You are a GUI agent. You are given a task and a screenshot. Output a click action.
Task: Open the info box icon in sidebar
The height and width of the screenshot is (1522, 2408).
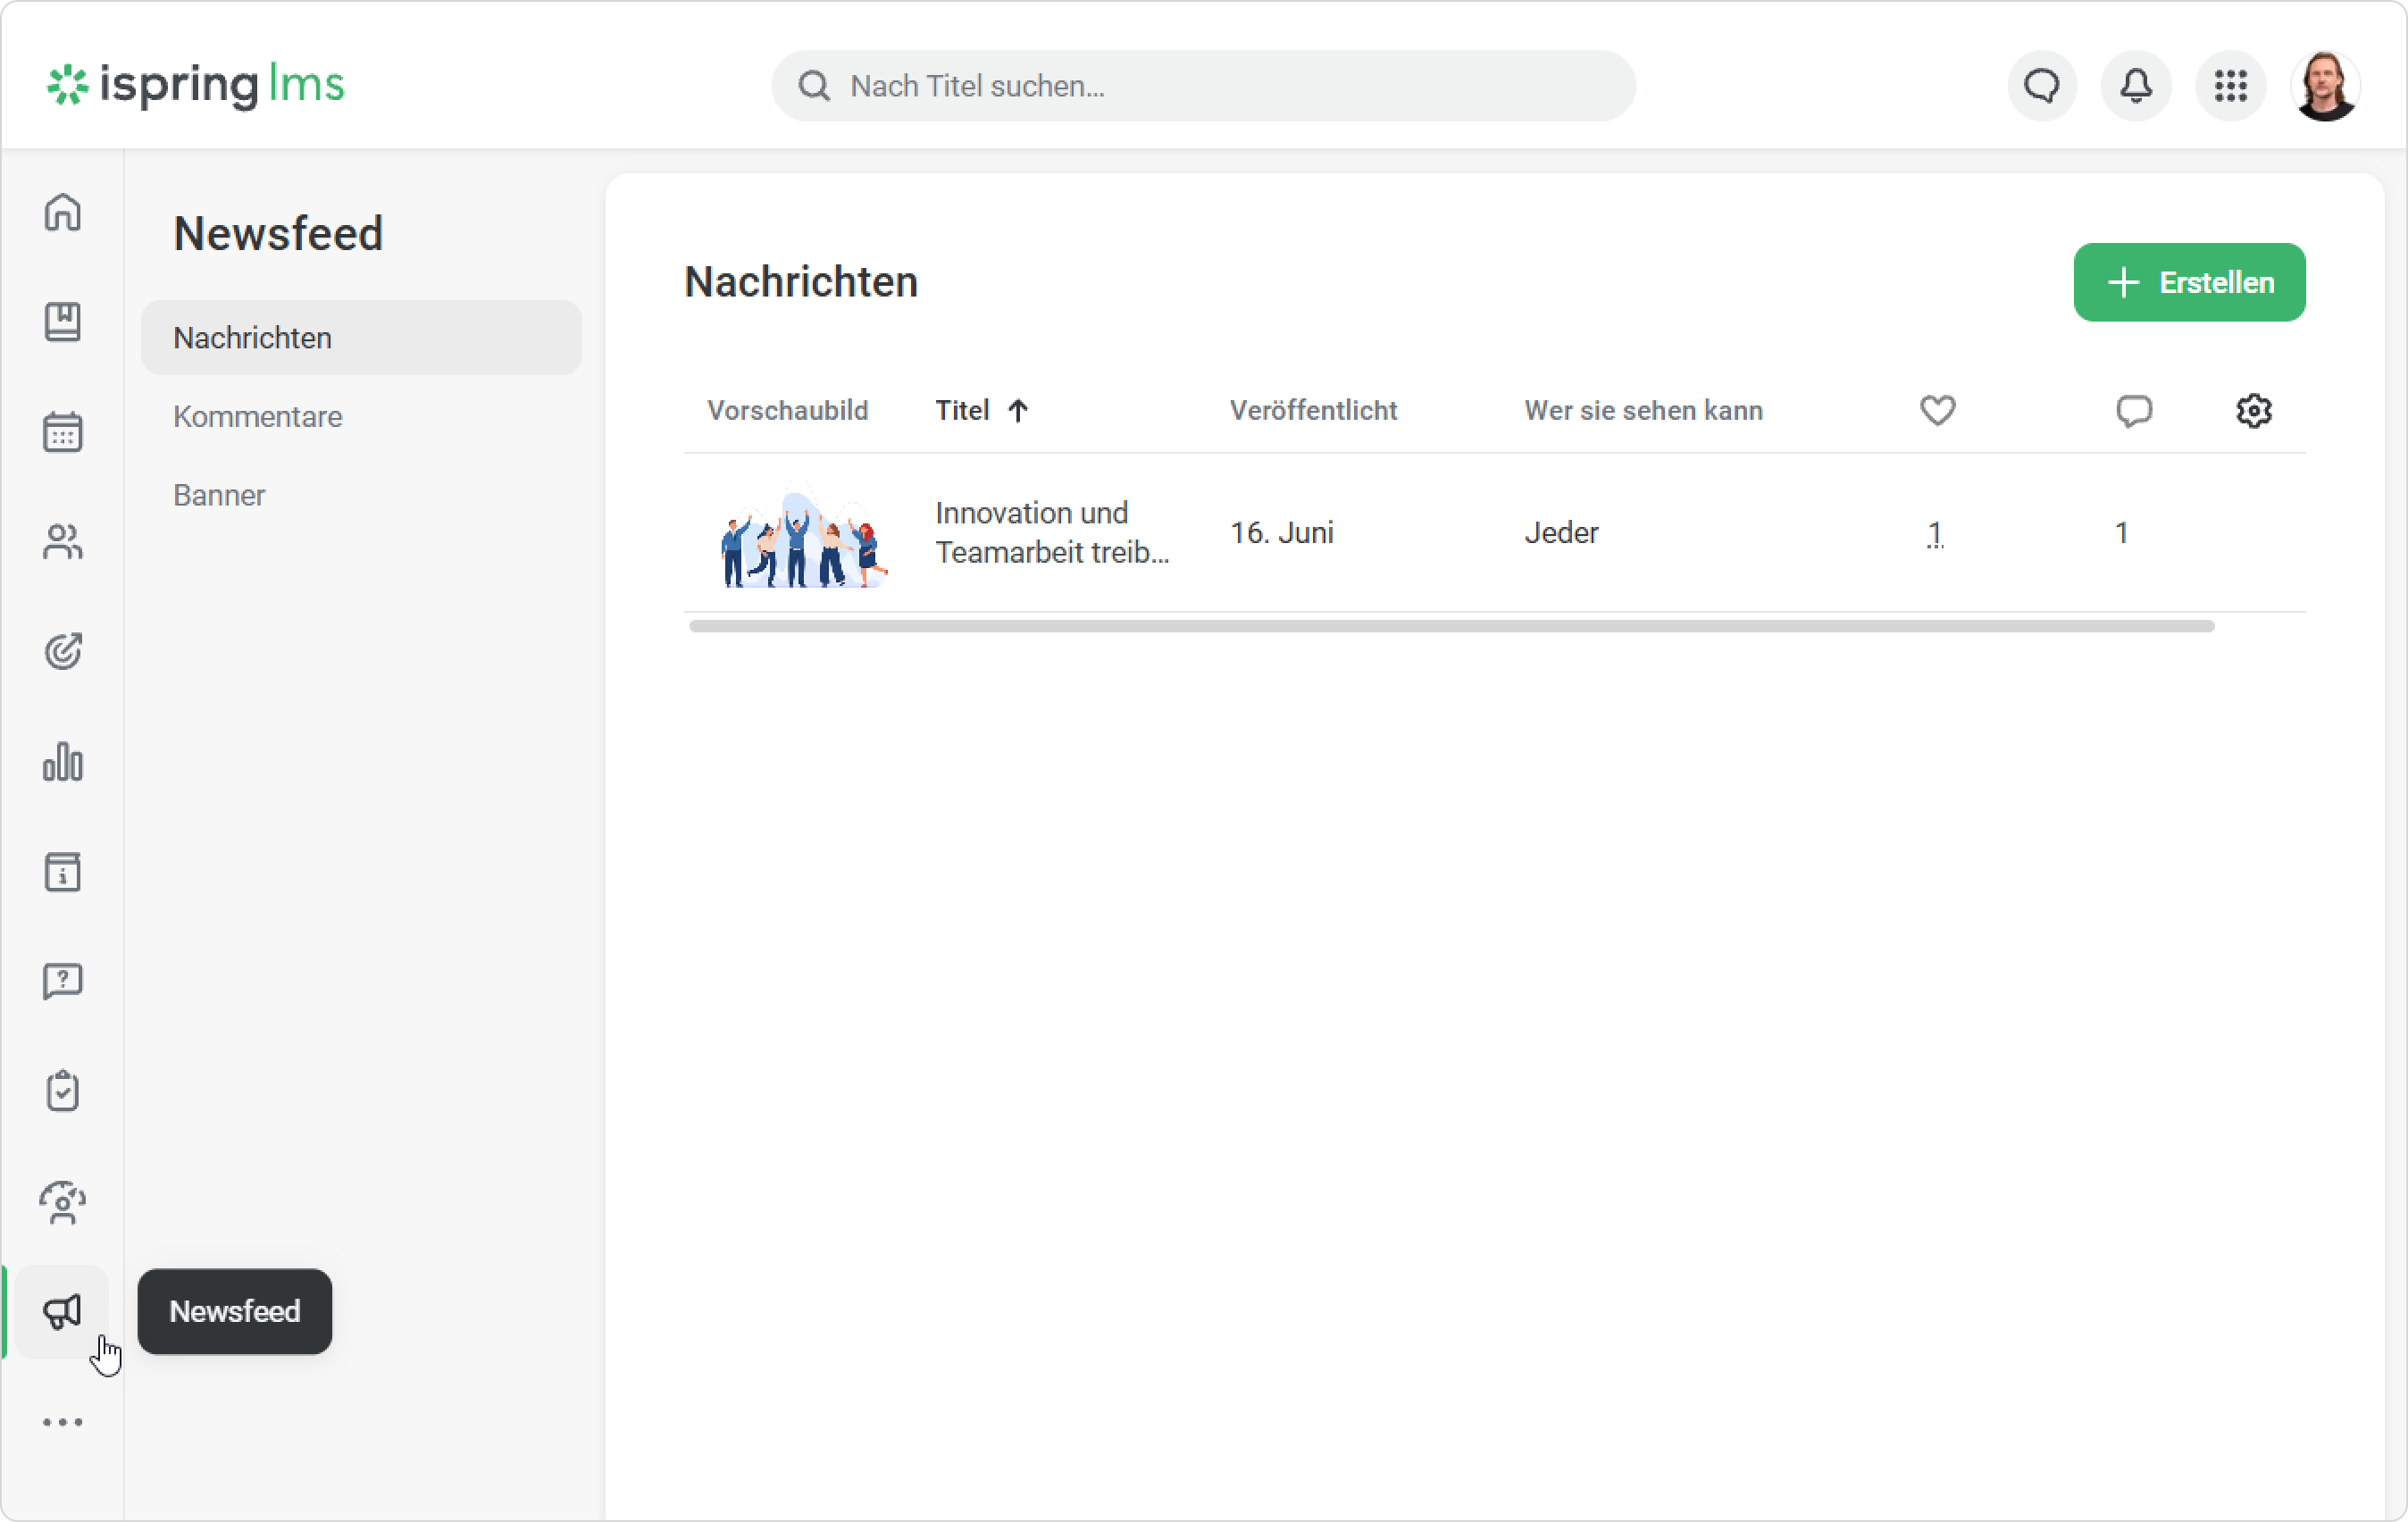62,872
